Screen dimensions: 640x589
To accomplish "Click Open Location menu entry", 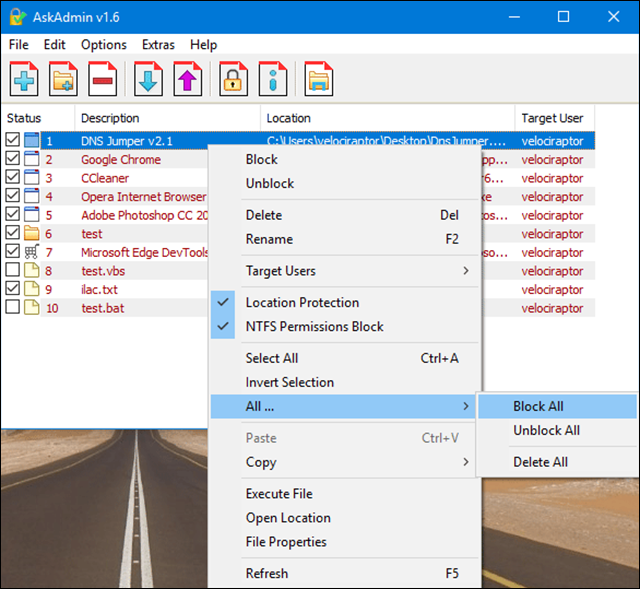I will coord(345,518).
